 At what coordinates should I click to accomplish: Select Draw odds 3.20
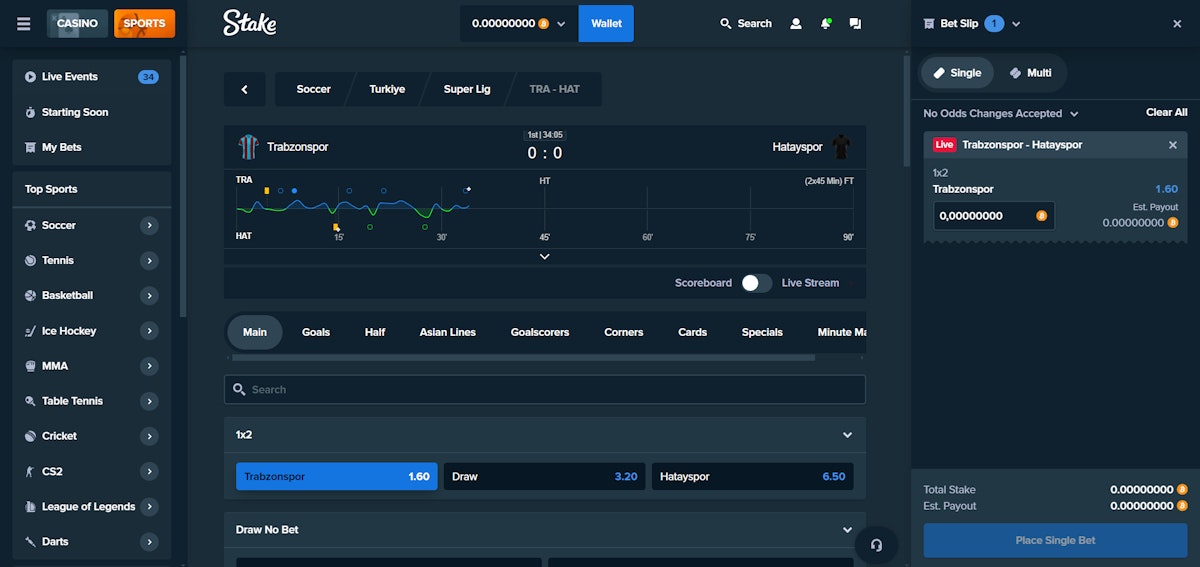coord(544,477)
